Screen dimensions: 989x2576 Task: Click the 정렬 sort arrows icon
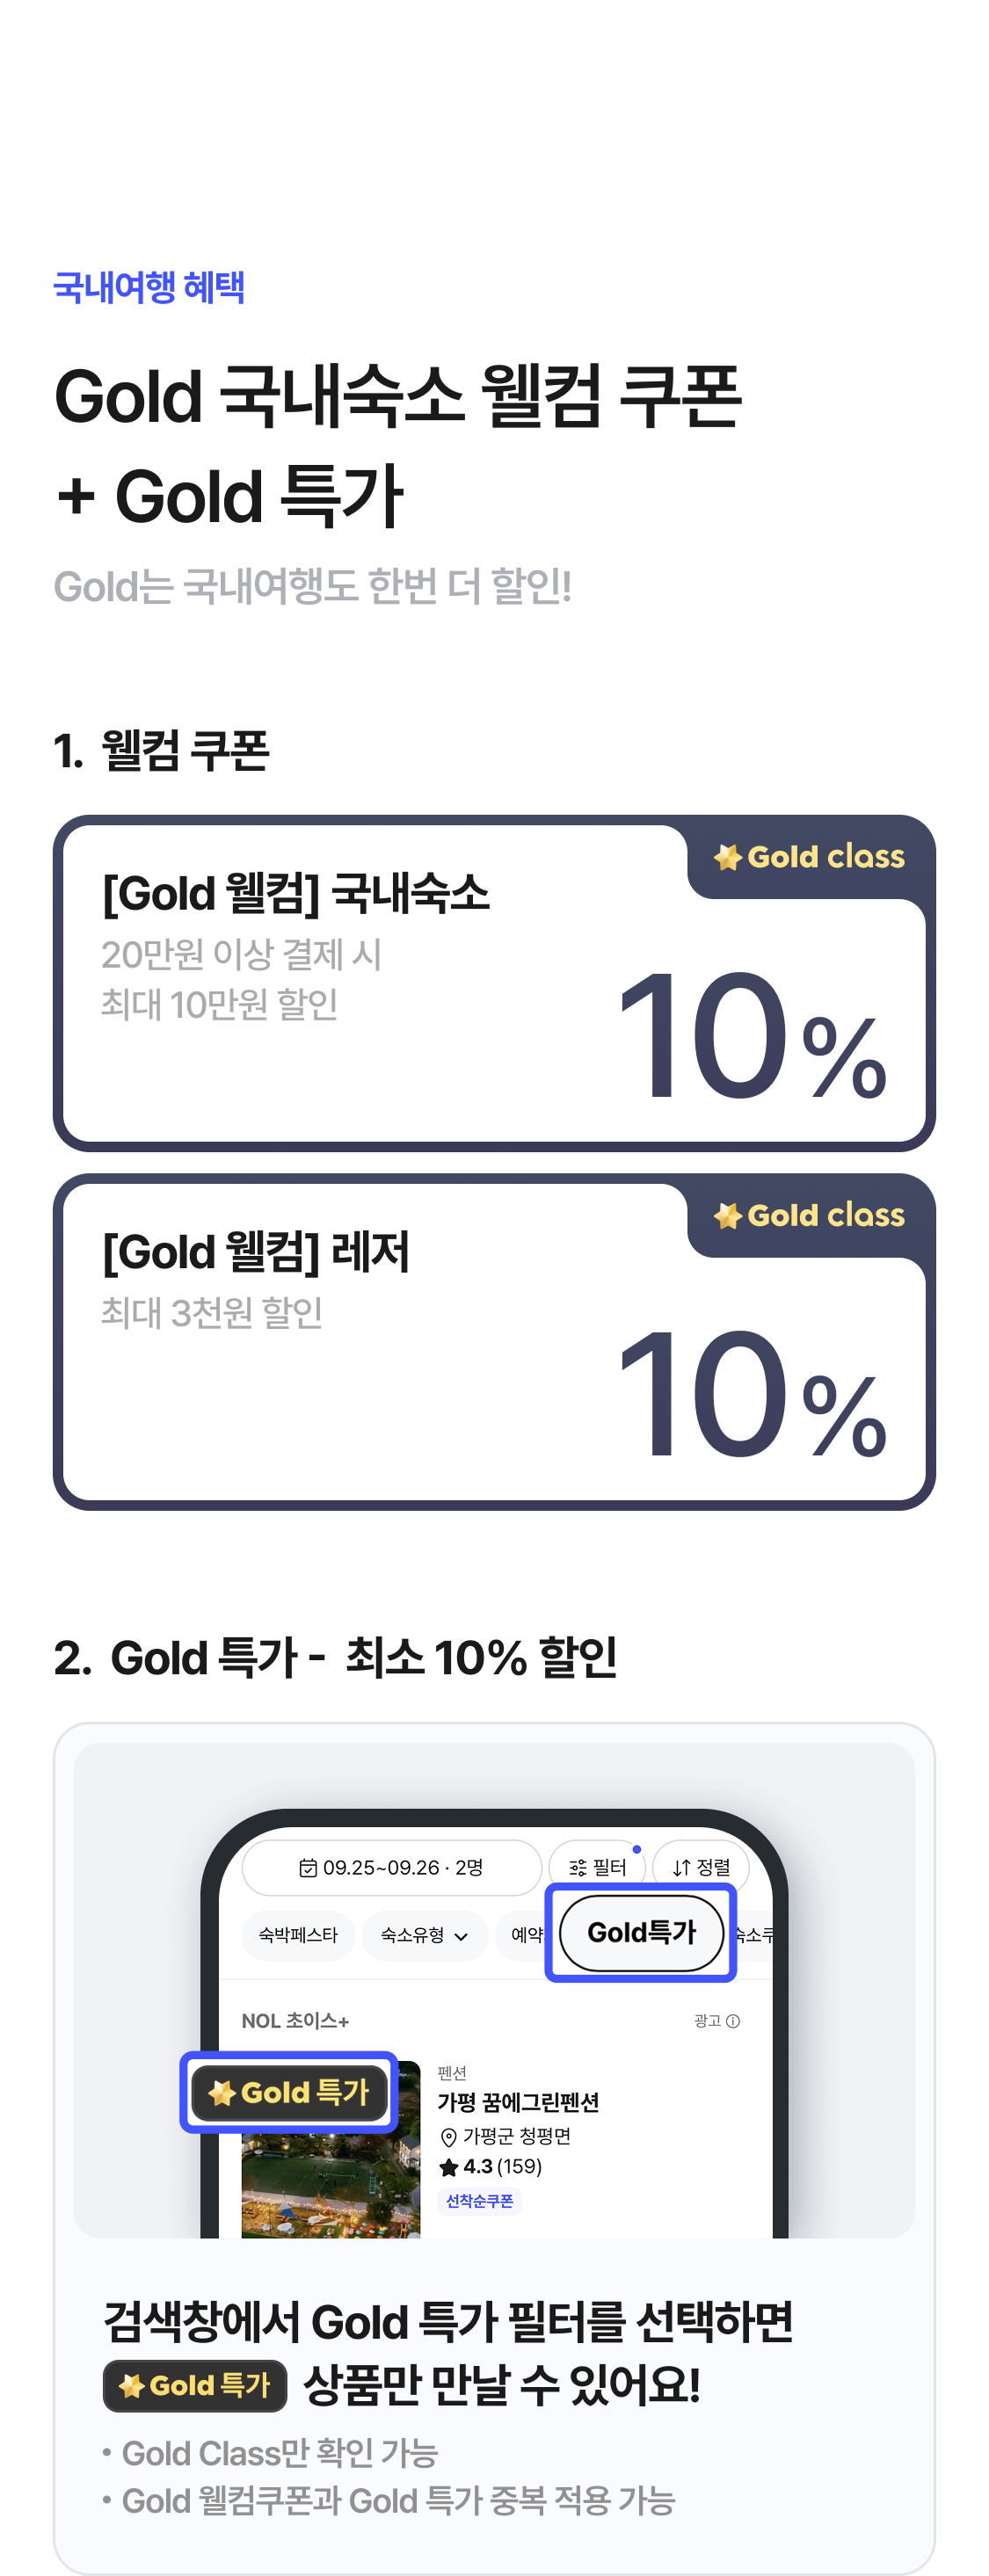coord(682,1868)
